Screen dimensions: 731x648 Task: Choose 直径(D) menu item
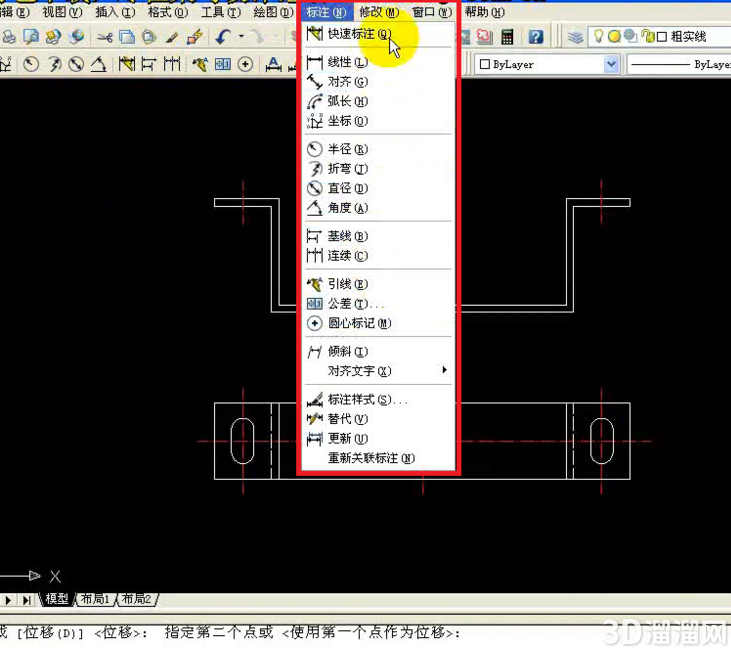378,188
